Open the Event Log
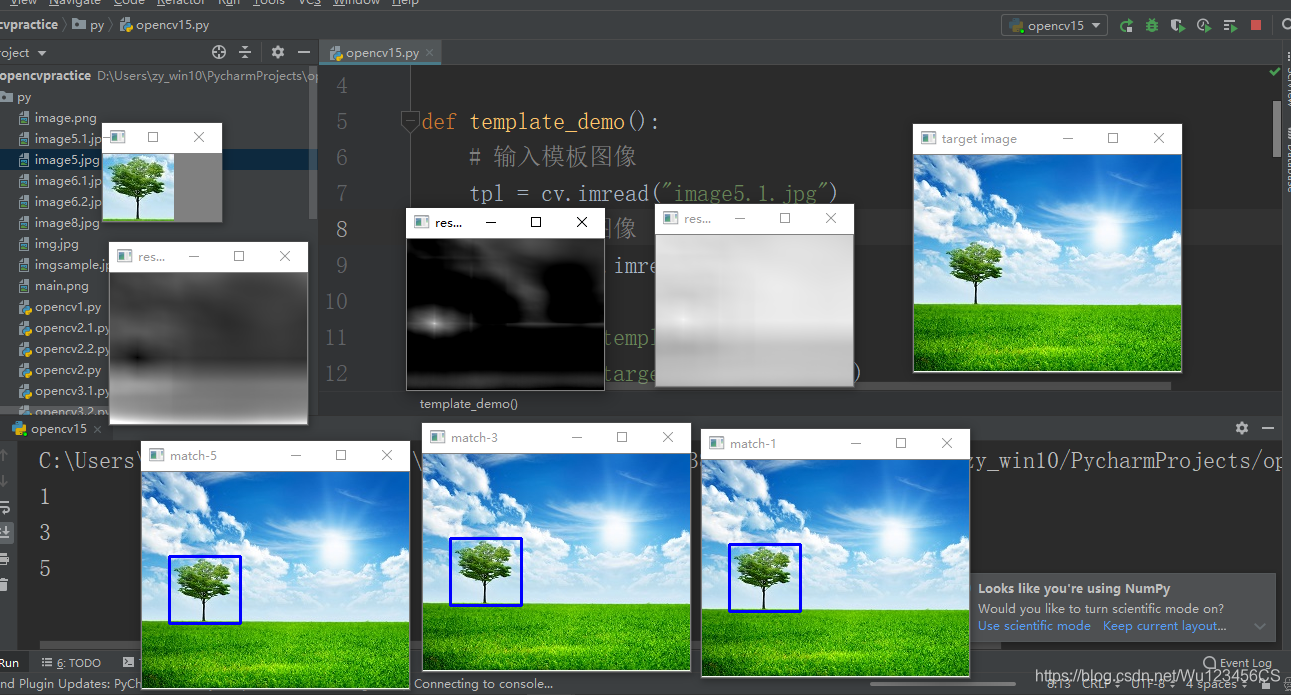The height and width of the screenshot is (695, 1291). pyautogui.click(x=1238, y=663)
